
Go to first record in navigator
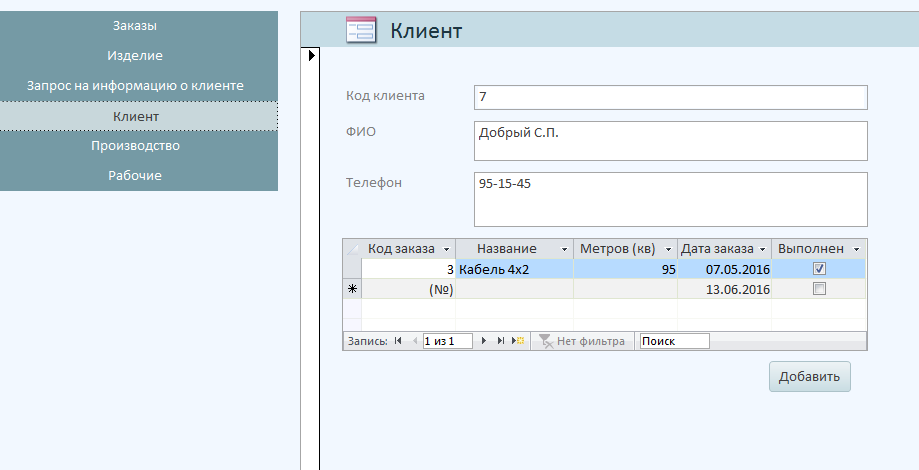point(398,341)
